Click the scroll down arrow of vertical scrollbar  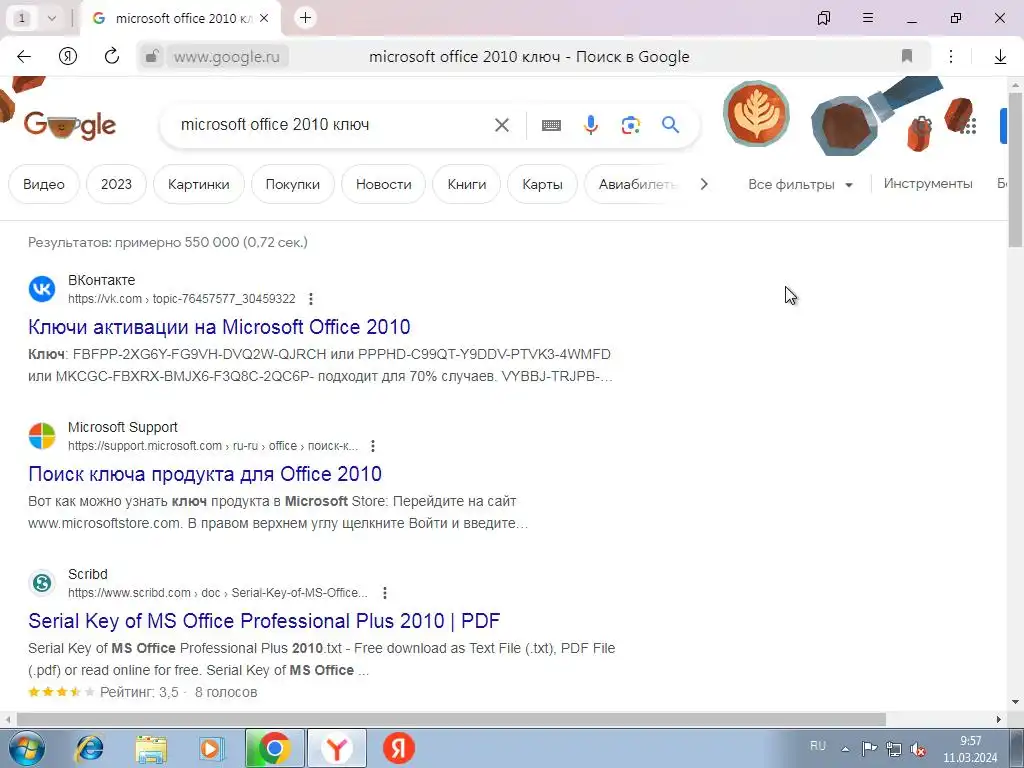1015,702
